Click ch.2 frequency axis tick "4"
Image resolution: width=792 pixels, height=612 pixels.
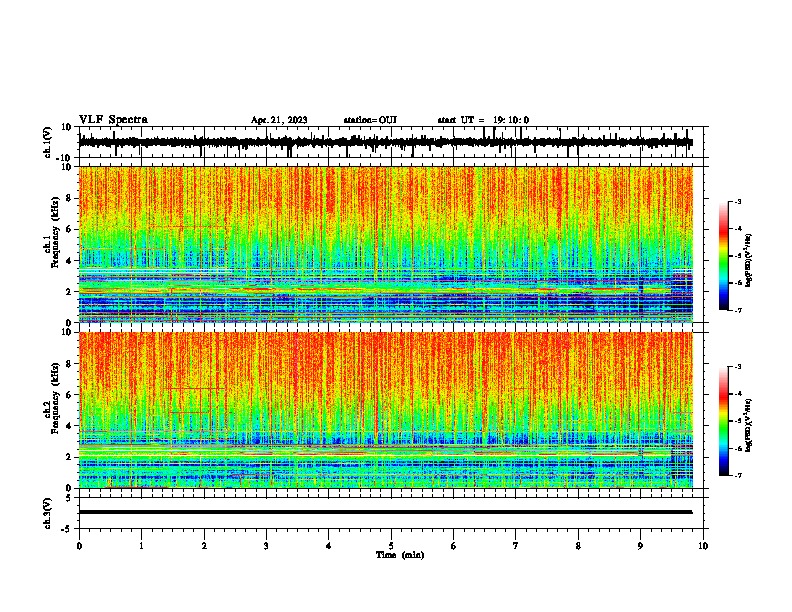[x=69, y=426]
